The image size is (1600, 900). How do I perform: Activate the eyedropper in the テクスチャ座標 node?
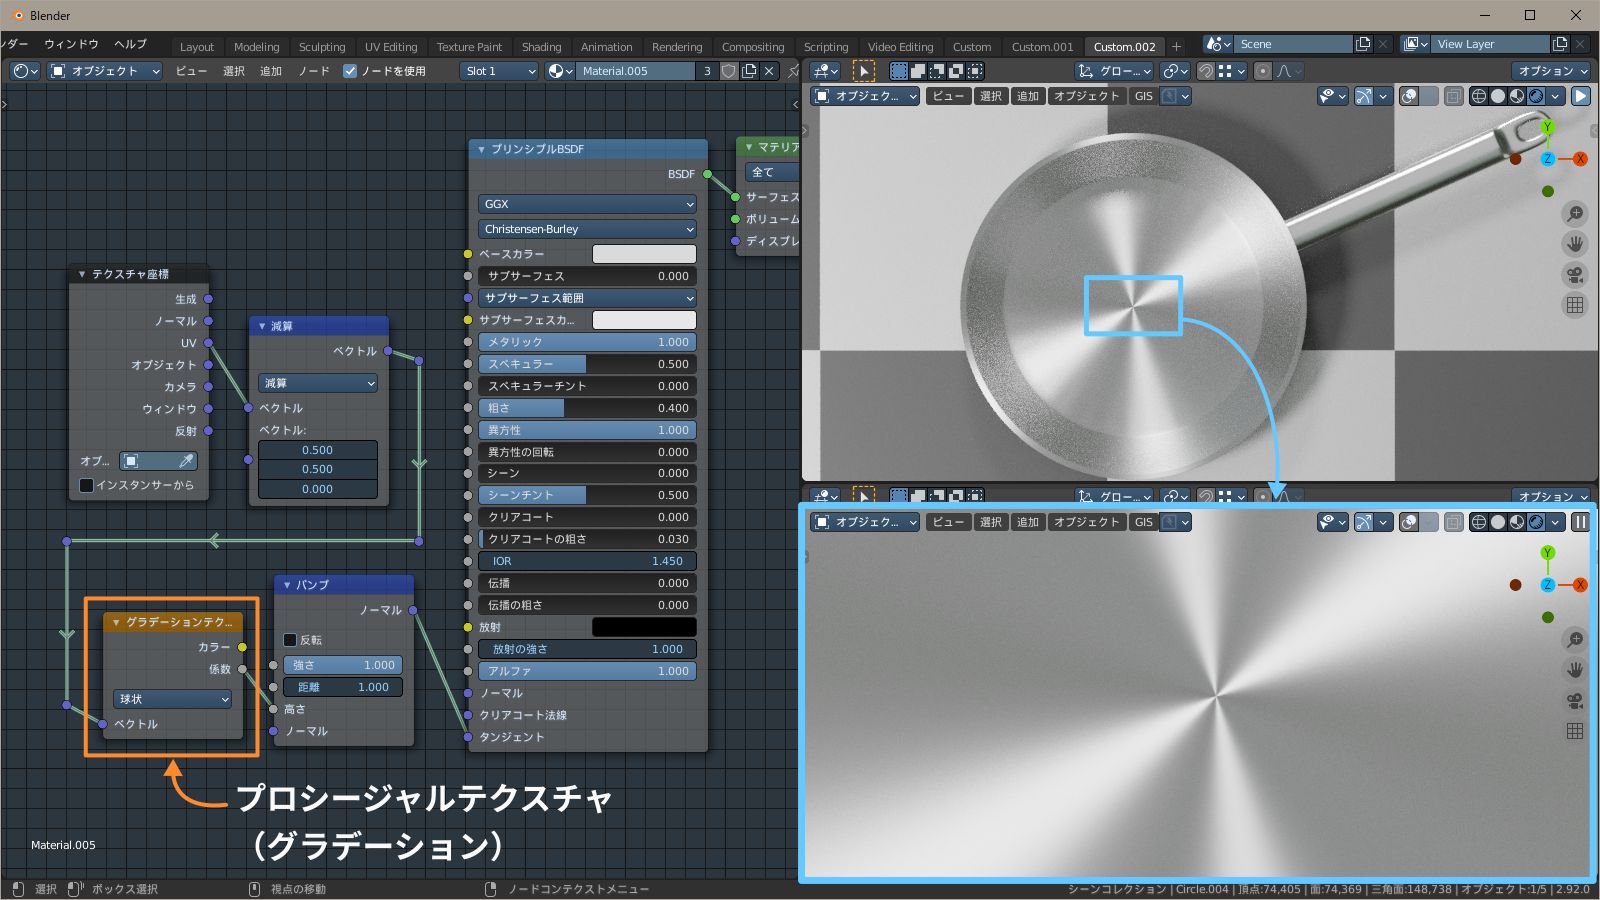pyautogui.click(x=184, y=461)
